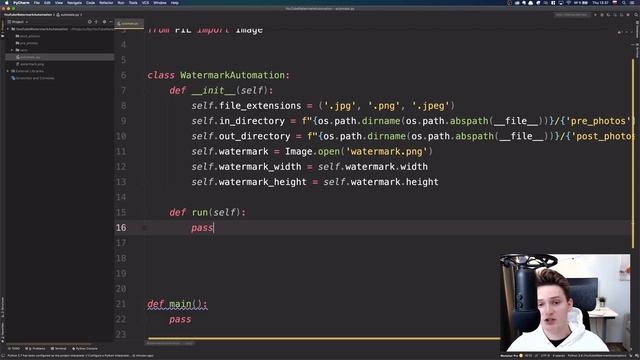Hide the Project panel with minus icon
Image resolution: width=640 pixels, height=360 pixels.
tap(111, 22)
